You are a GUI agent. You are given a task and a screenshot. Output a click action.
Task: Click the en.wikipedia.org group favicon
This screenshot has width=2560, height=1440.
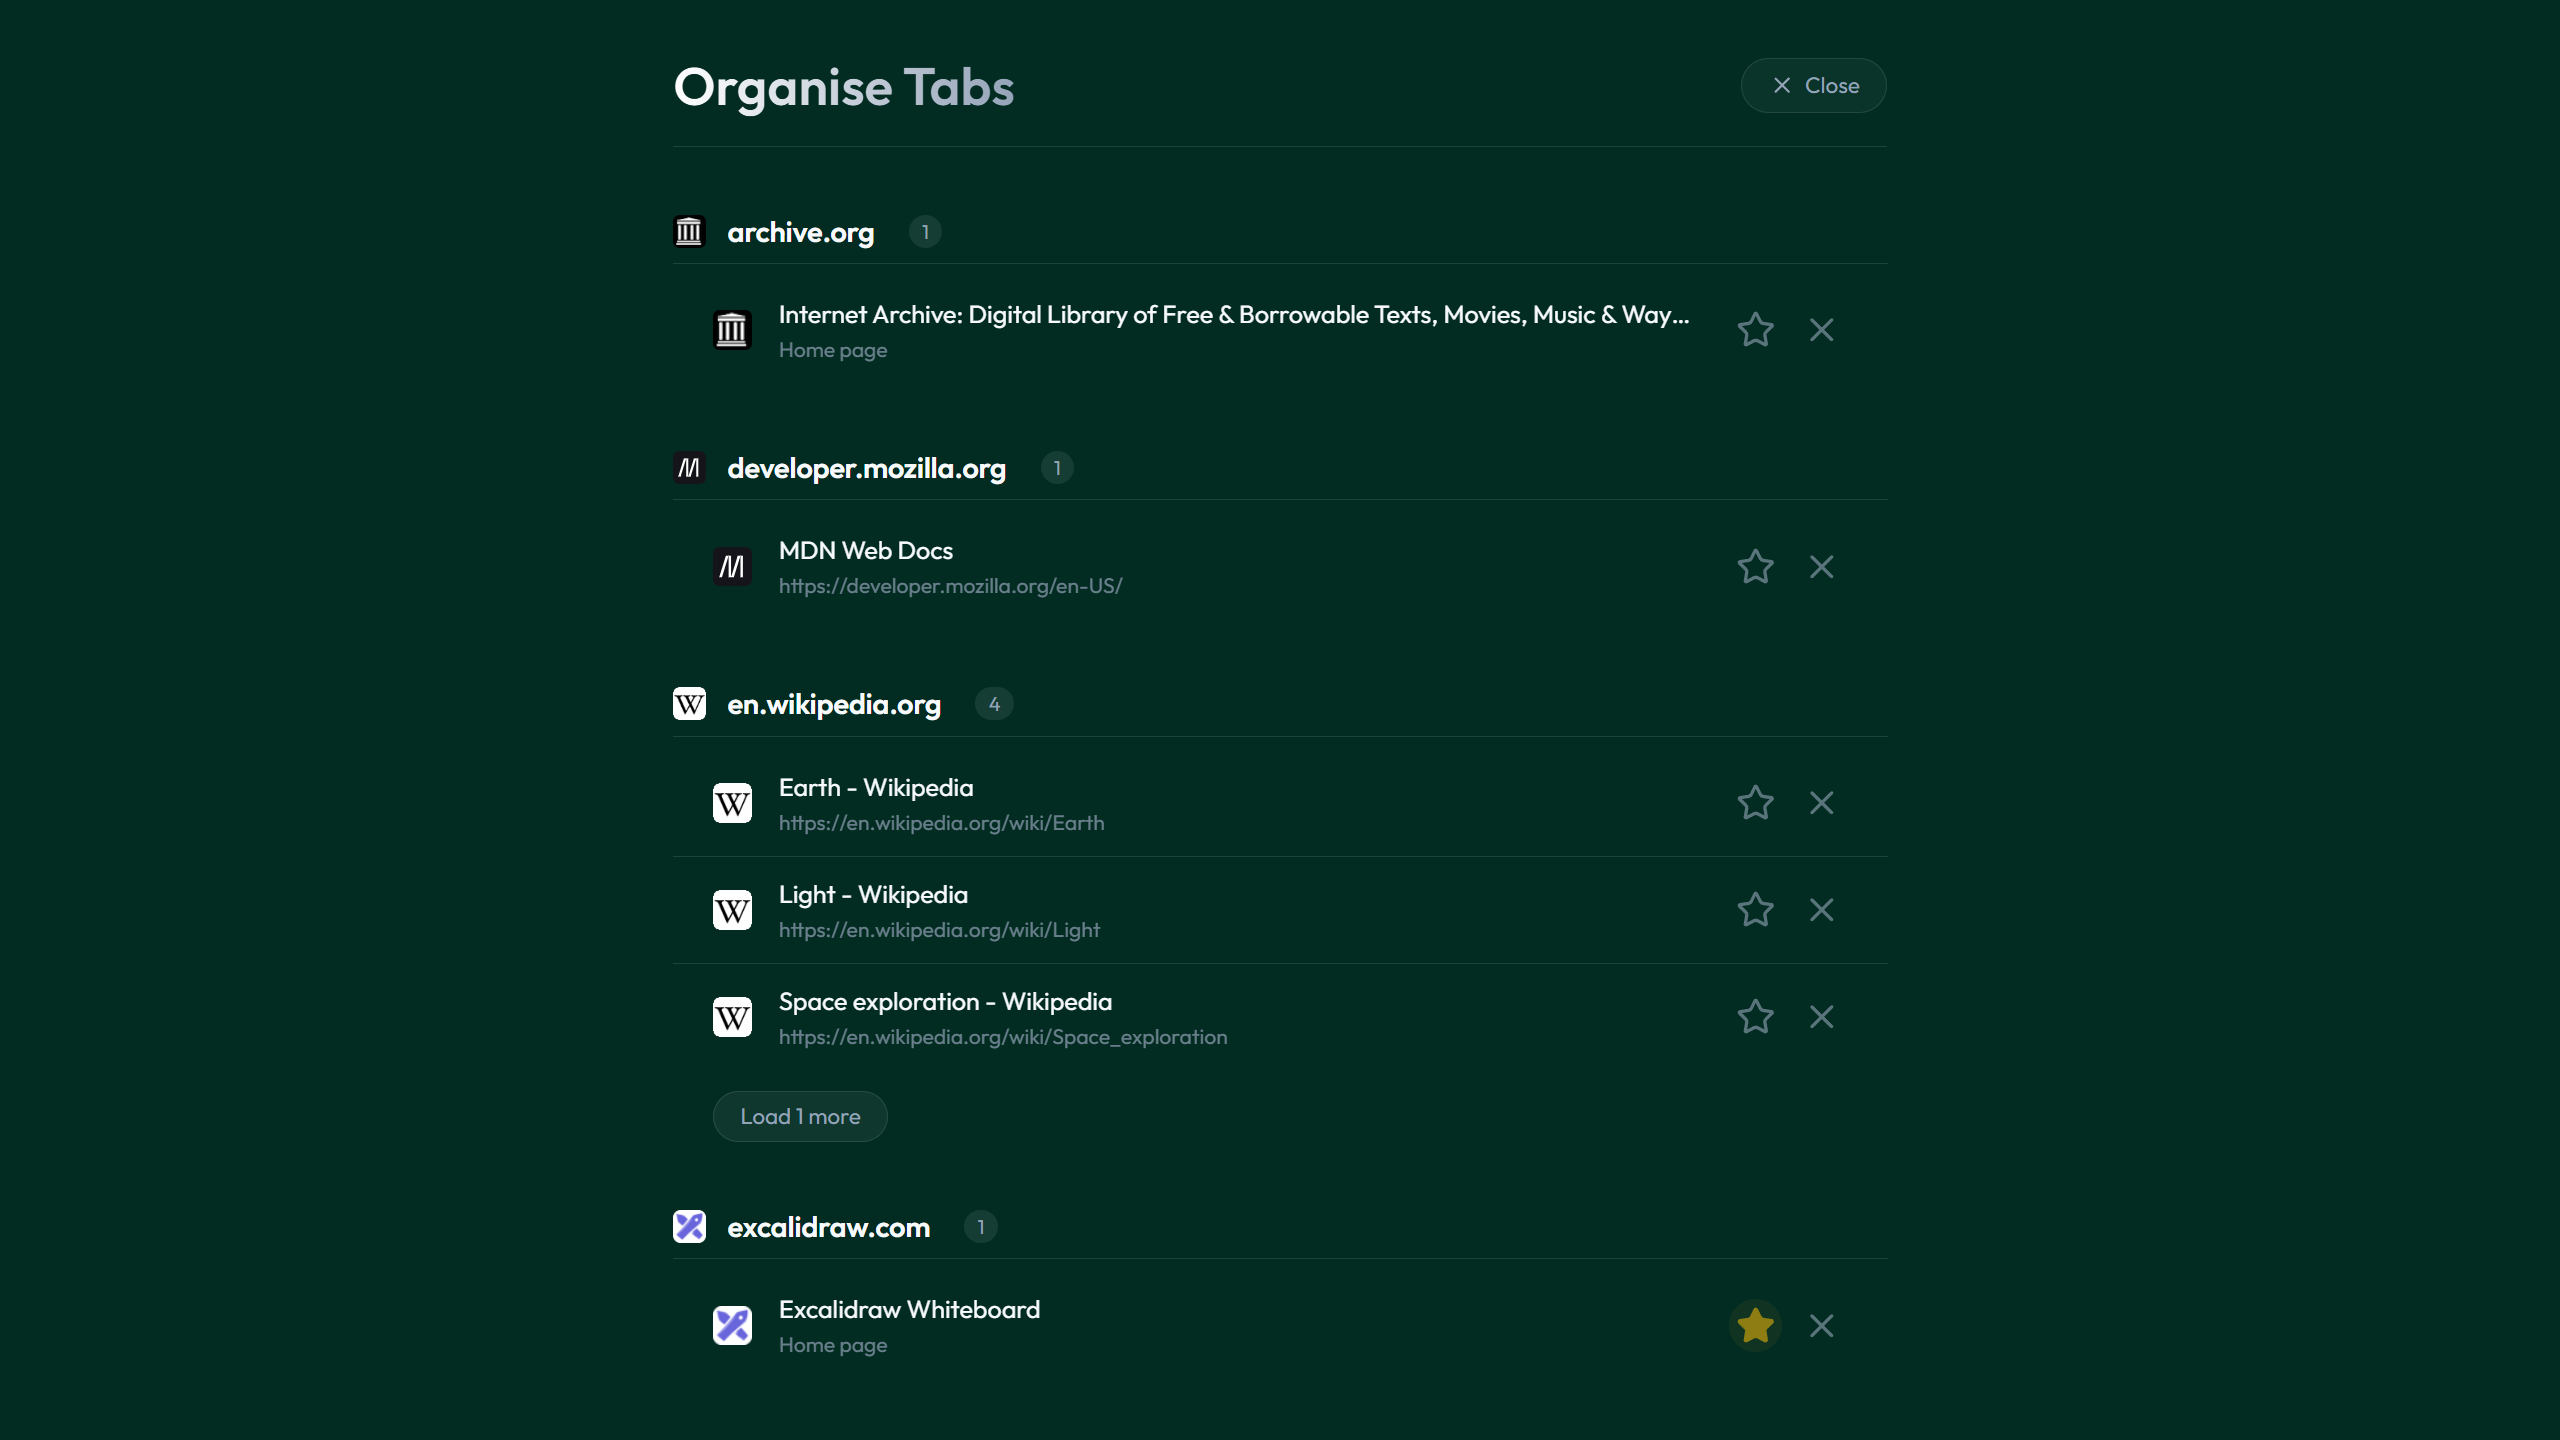[x=690, y=703]
